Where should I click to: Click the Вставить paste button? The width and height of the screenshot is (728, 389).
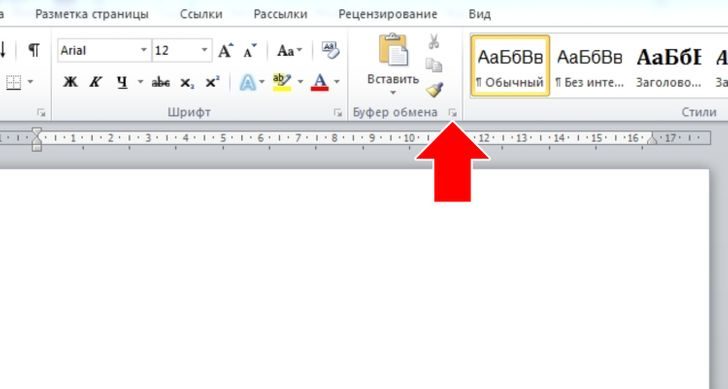coord(393,64)
